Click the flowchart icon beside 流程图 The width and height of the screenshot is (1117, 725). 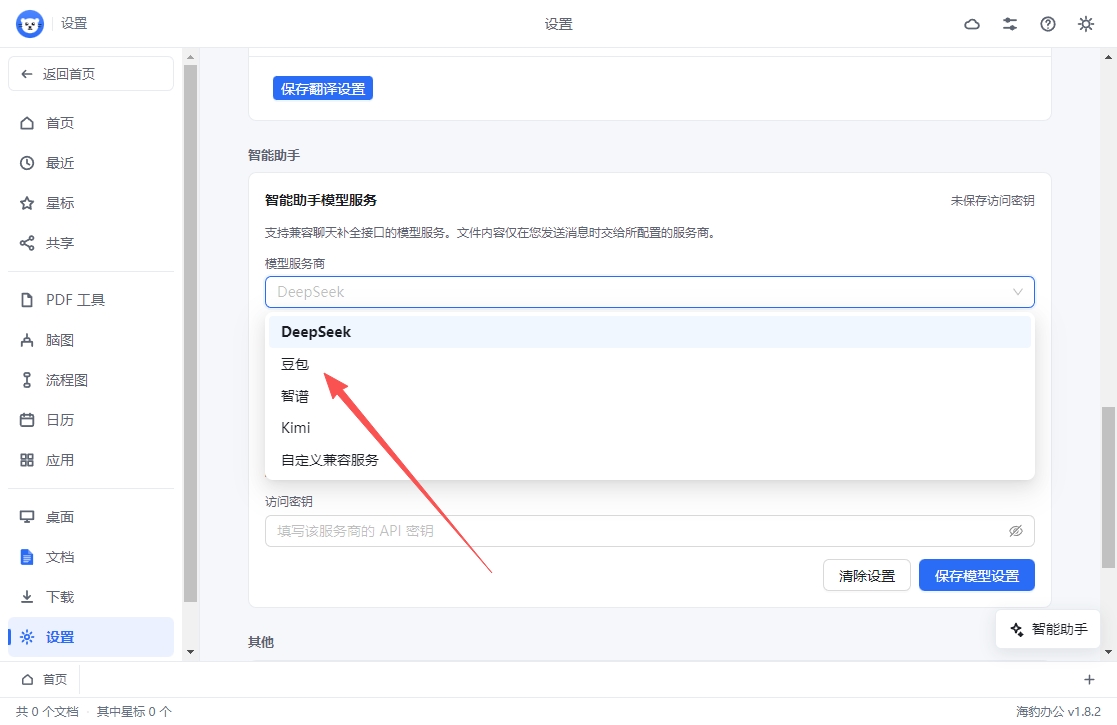coord(27,380)
